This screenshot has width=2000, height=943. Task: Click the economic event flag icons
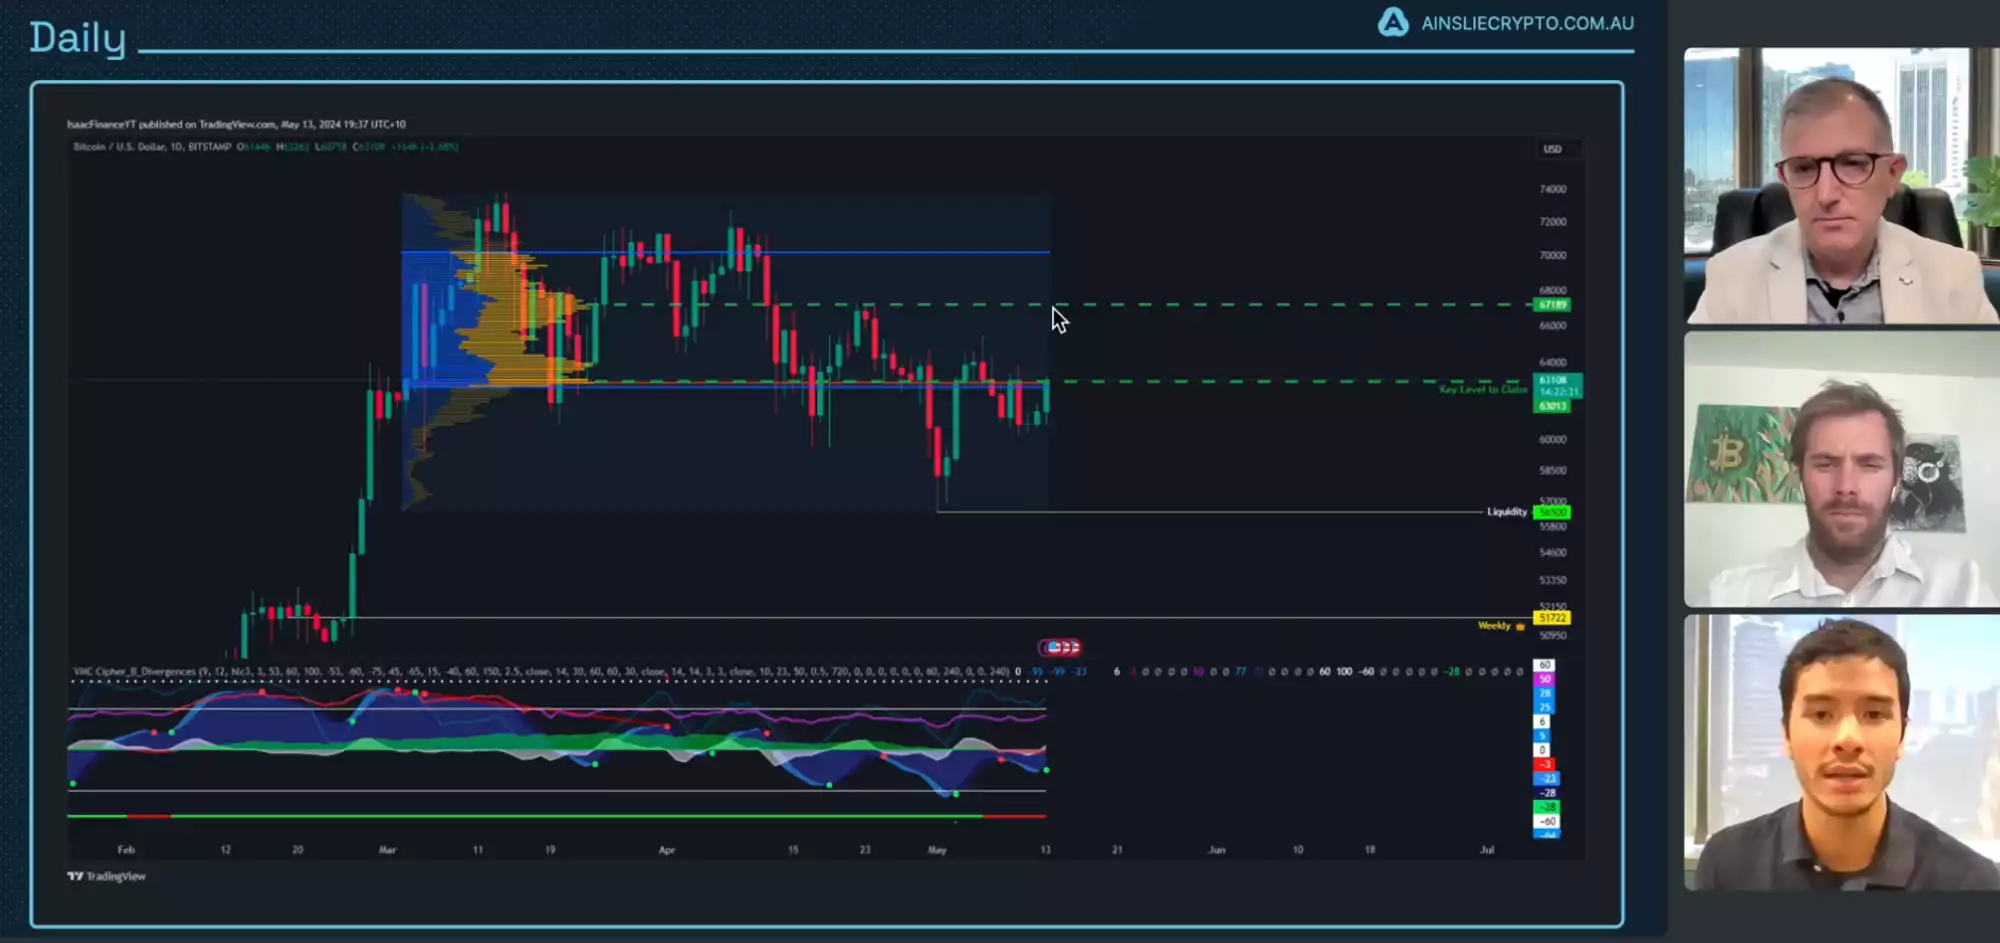coord(1060,647)
